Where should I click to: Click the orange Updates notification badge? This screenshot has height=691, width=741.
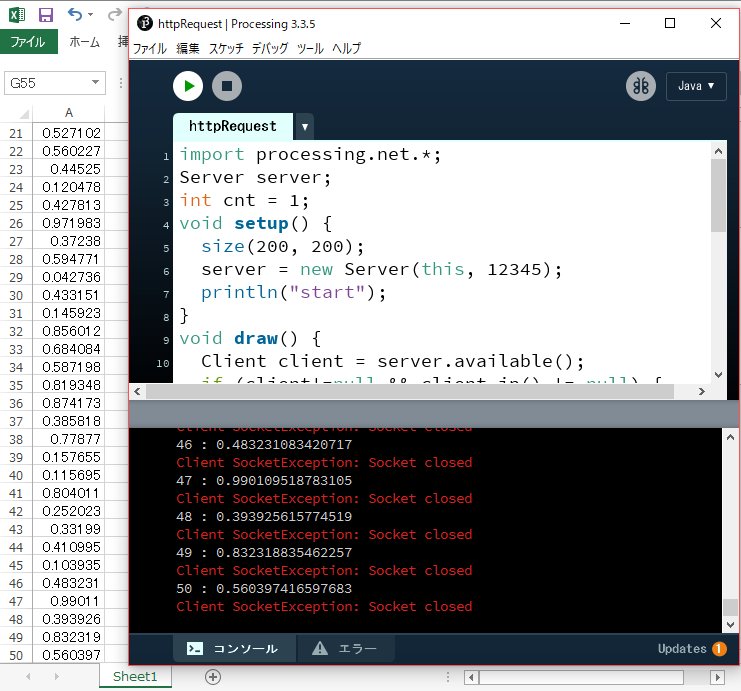719,649
